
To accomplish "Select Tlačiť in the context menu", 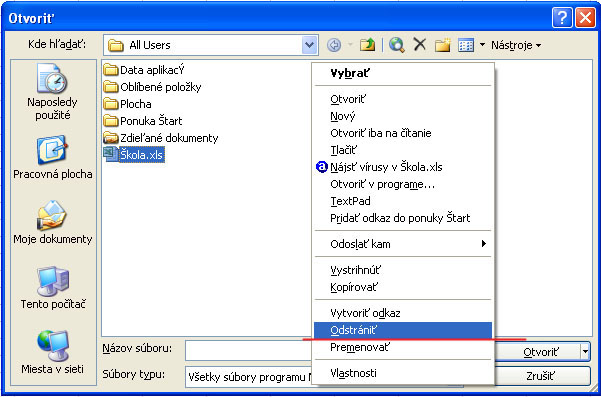I will (402, 150).
